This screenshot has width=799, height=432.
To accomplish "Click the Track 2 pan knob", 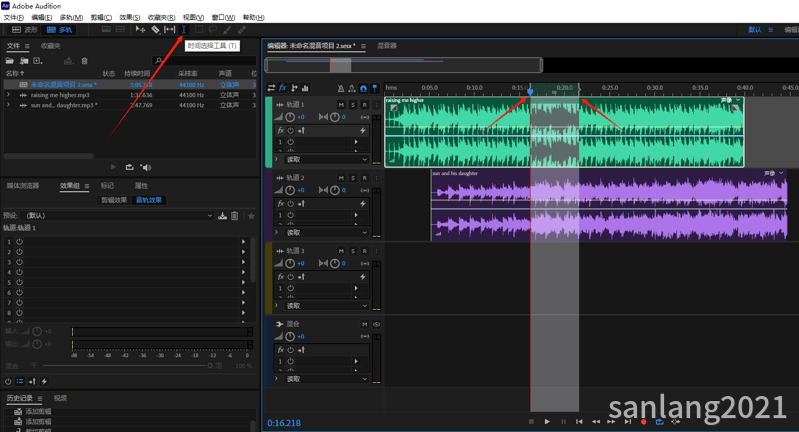I will pos(335,190).
